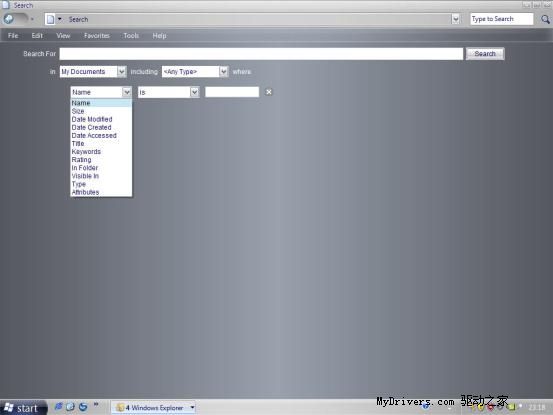
Task: Click the magnifying glass search icon
Action: click(x=545, y=19)
